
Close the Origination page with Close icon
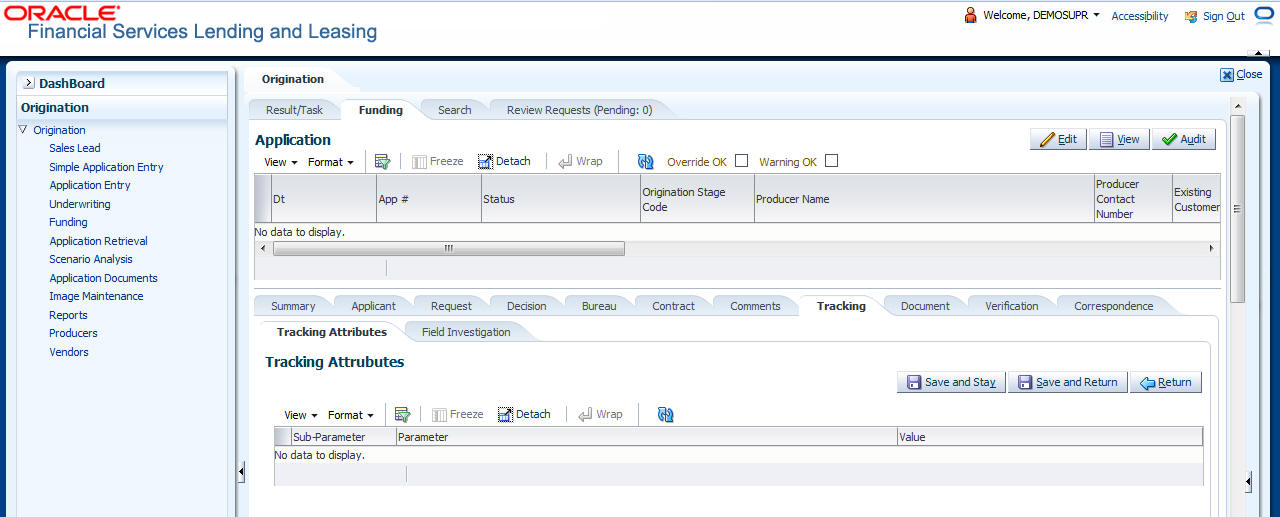tap(1227, 74)
